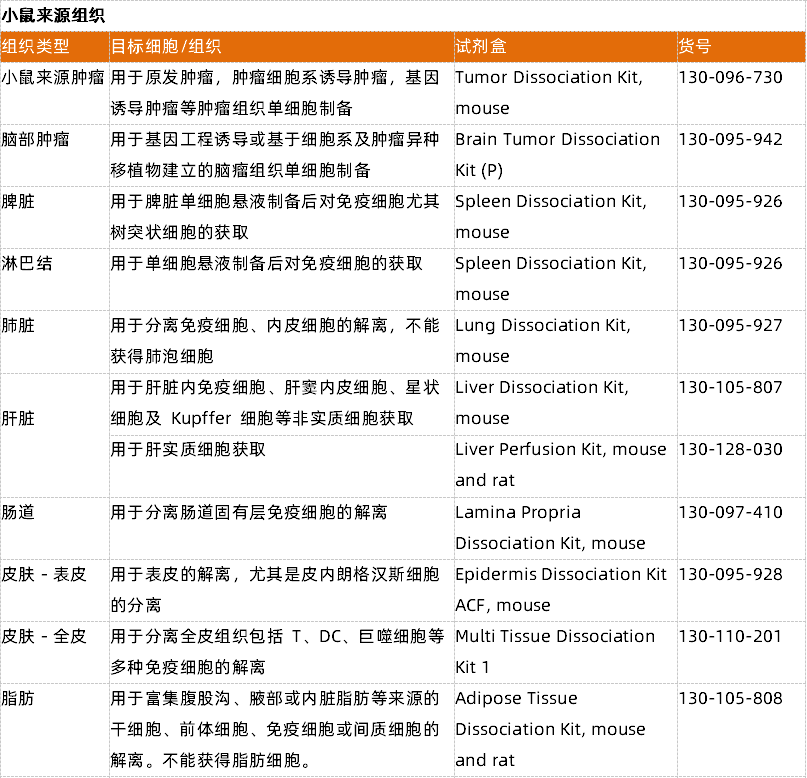Select the 组织类型 column header
The image size is (807, 778).
click(36, 47)
